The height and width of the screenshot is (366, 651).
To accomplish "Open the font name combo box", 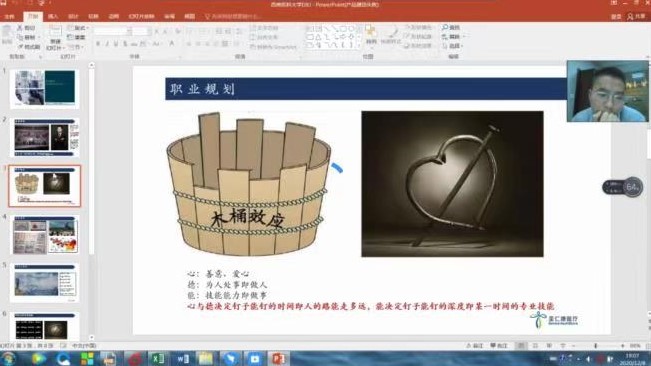I will [110, 32].
